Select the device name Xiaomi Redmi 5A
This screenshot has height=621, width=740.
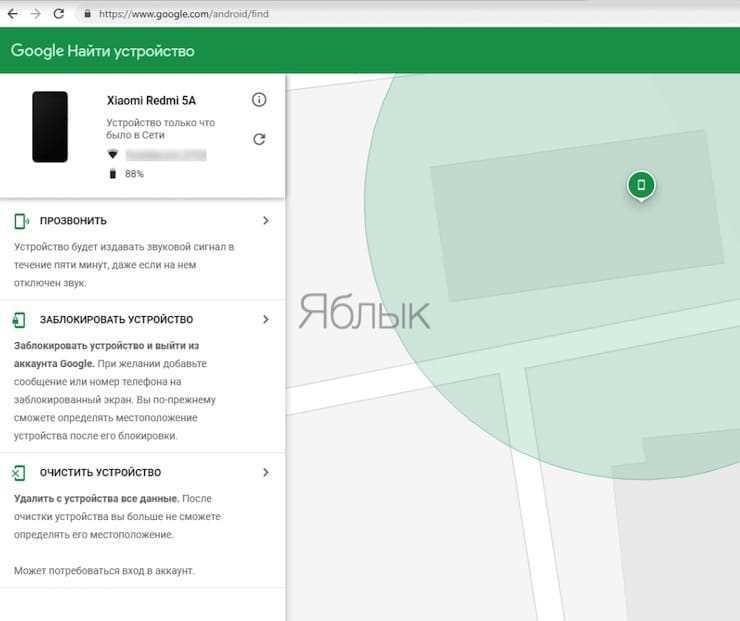[x=151, y=101]
